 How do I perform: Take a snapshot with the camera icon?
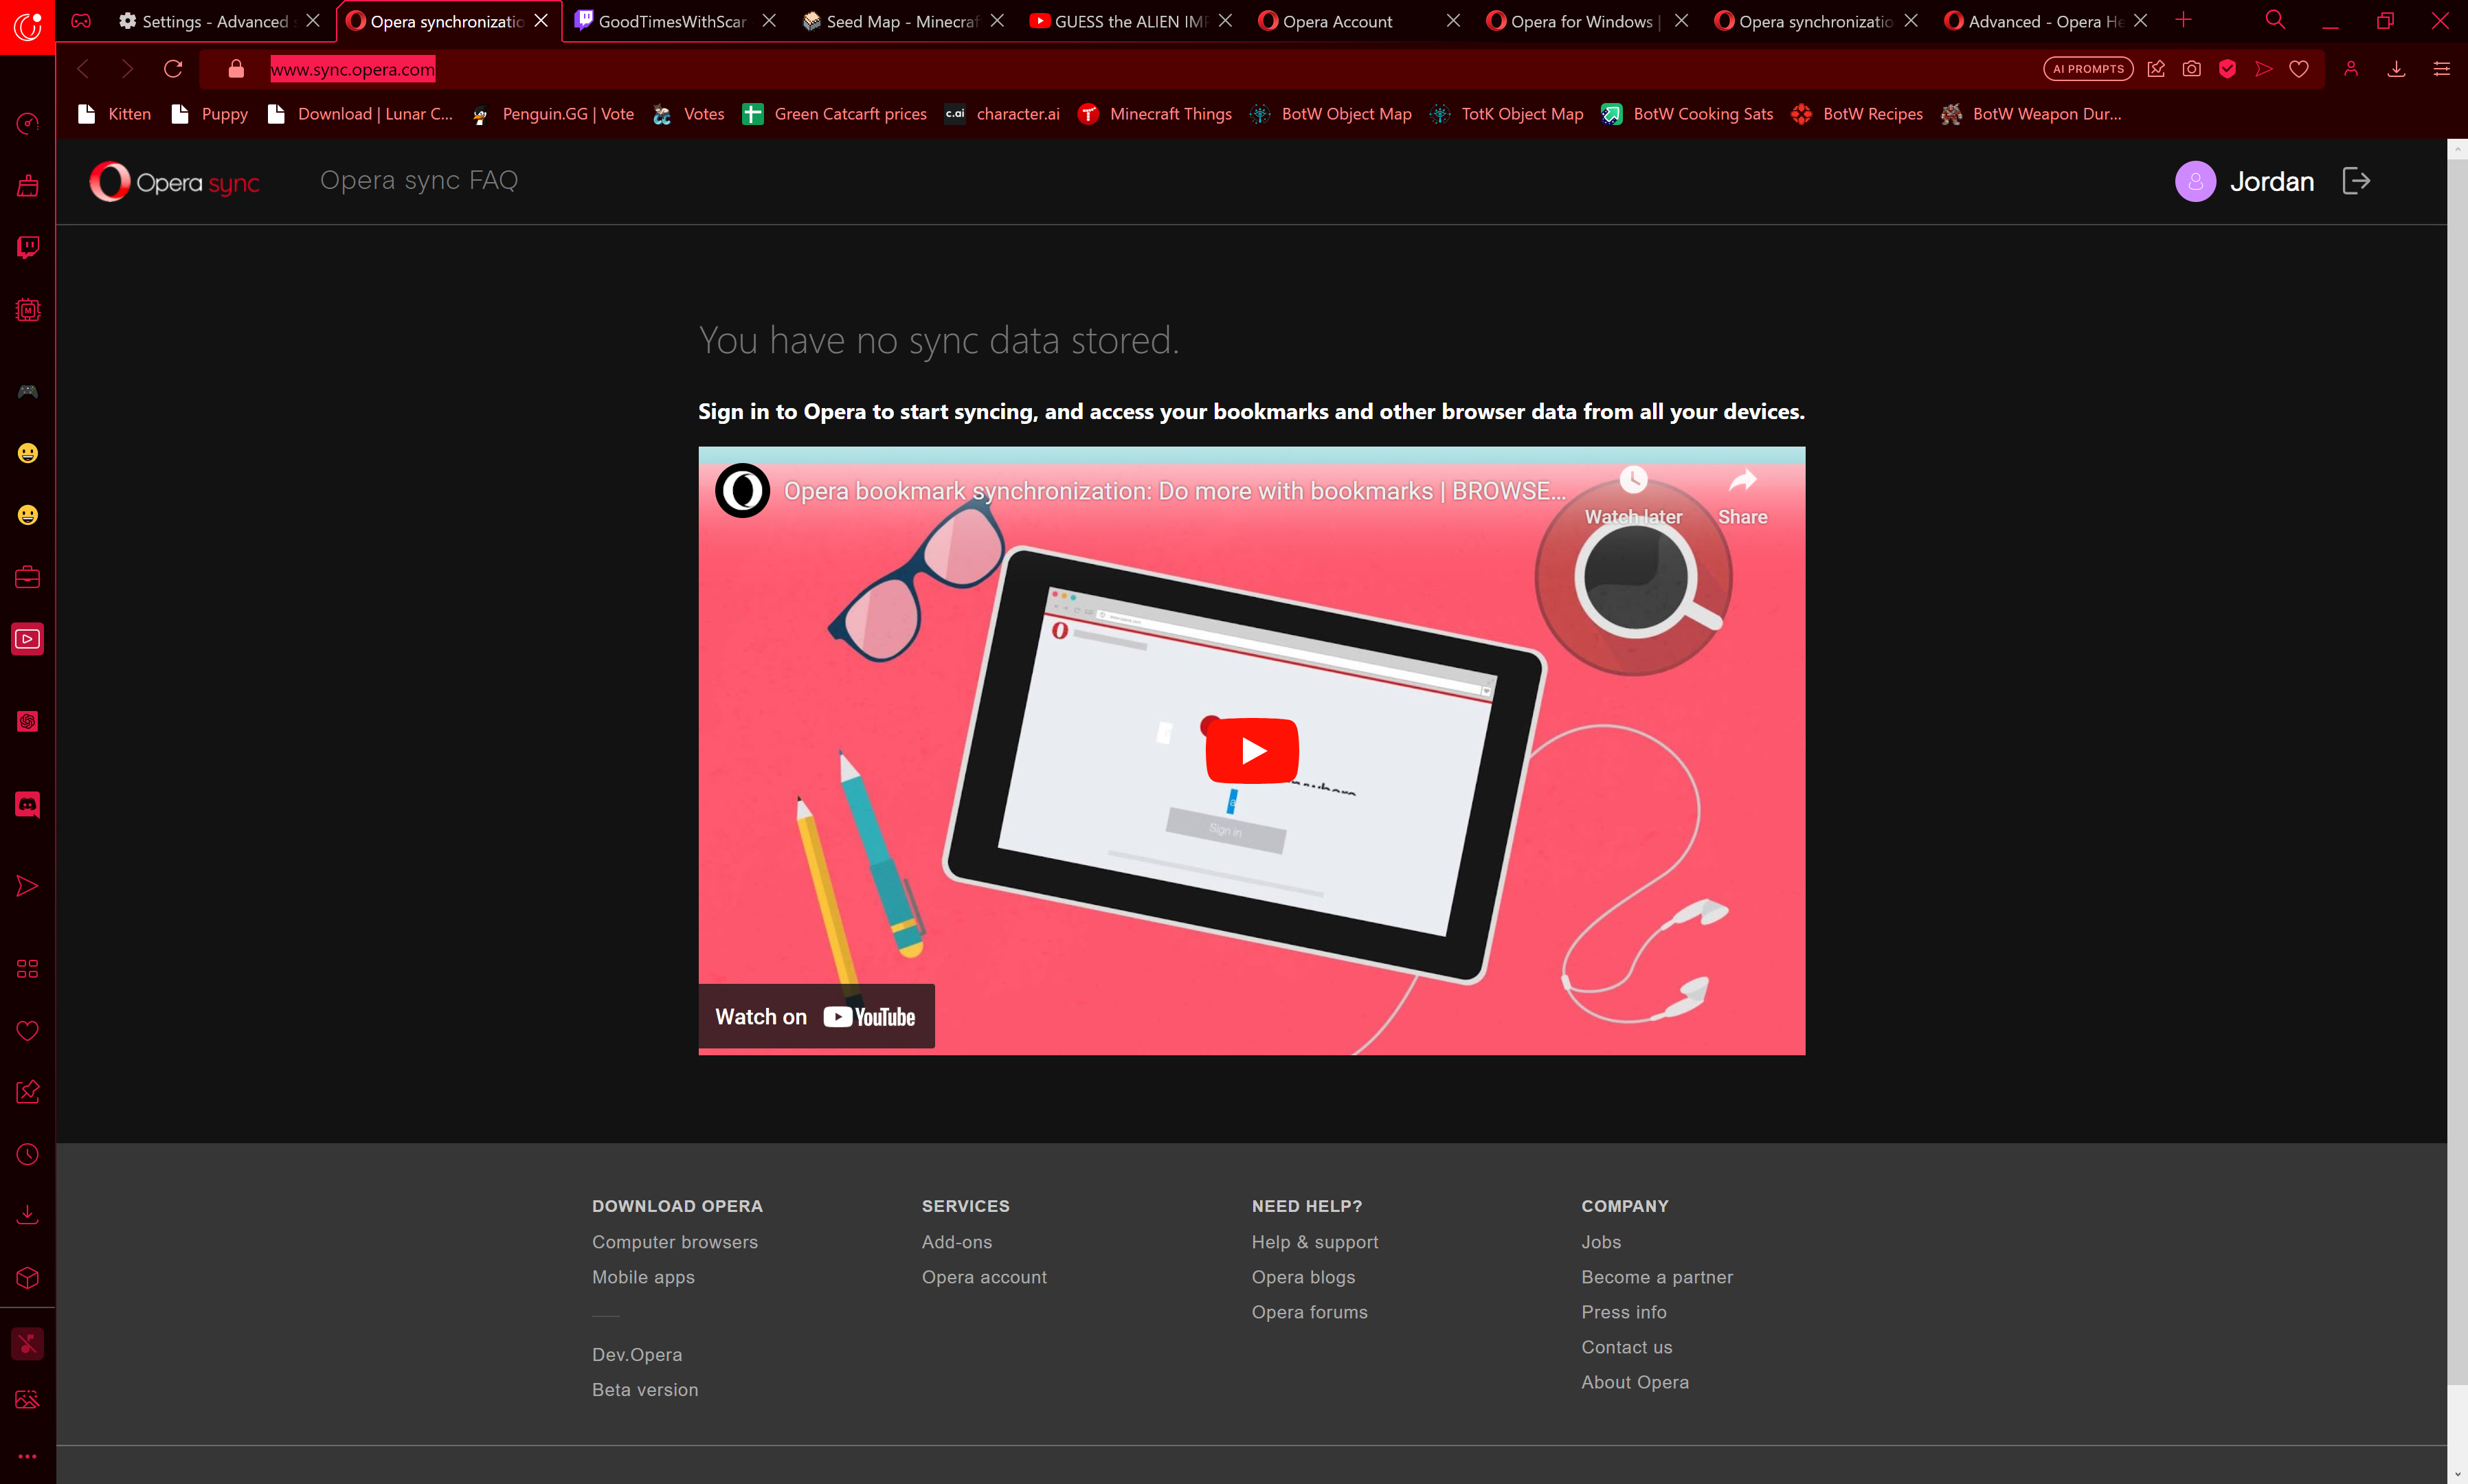pyautogui.click(x=2191, y=68)
